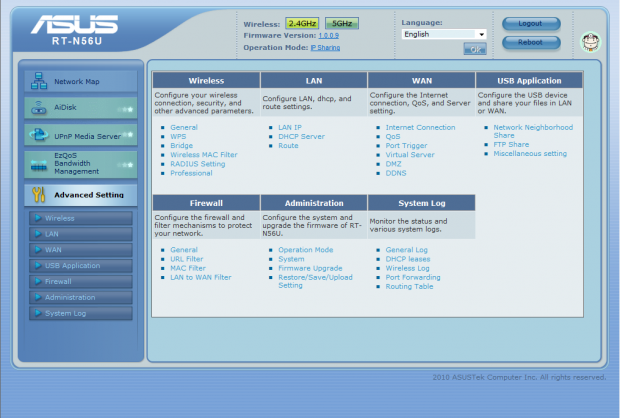Click the Advanced Setting tools icon
Viewport: 620px width, 418px height.
pyautogui.click(x=38, y=195)
